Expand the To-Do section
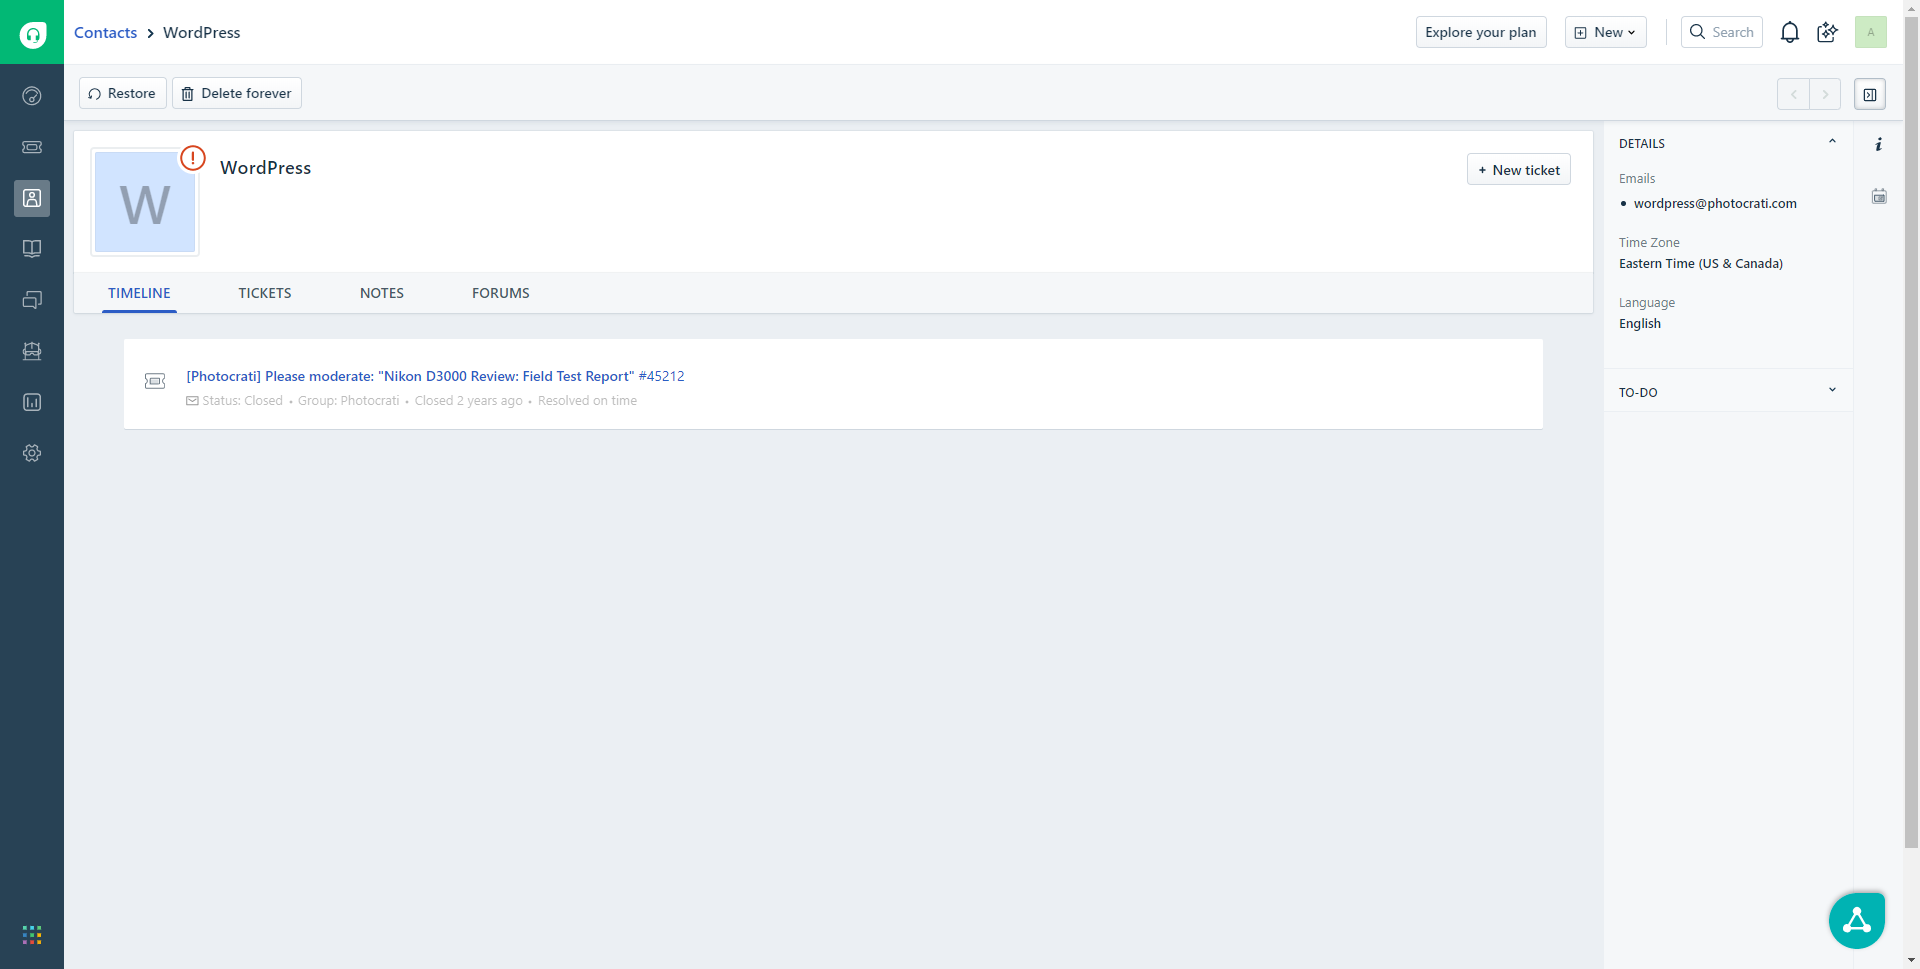 [x=1832, y=391]
